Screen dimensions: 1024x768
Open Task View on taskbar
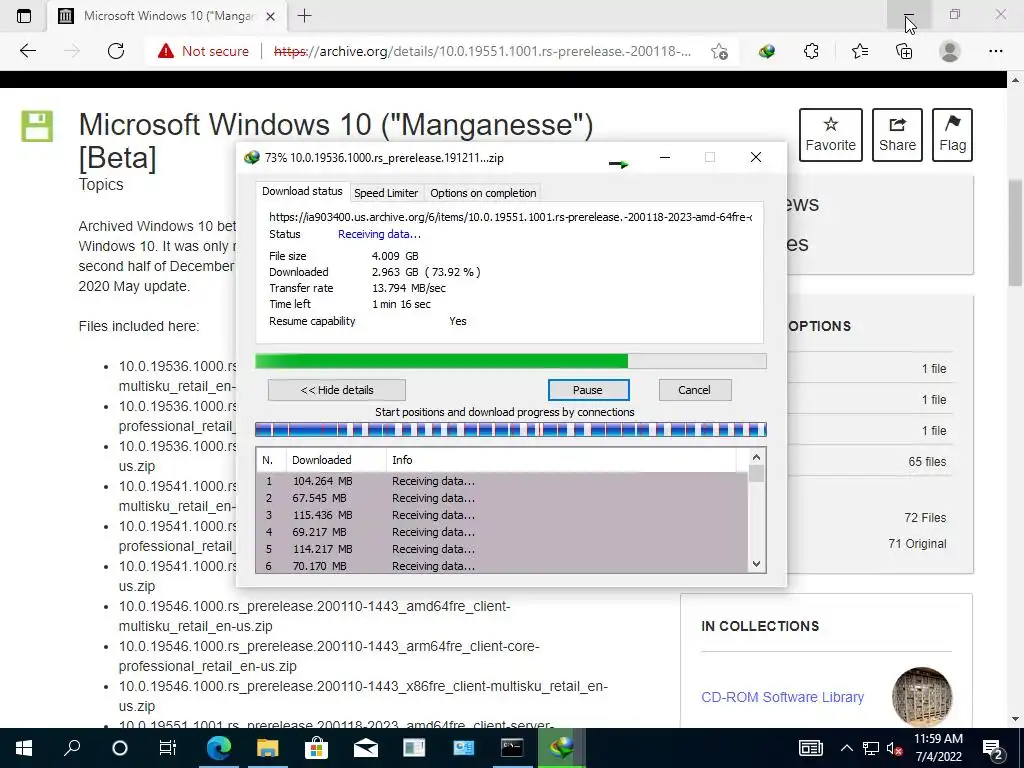pos(168,748)
